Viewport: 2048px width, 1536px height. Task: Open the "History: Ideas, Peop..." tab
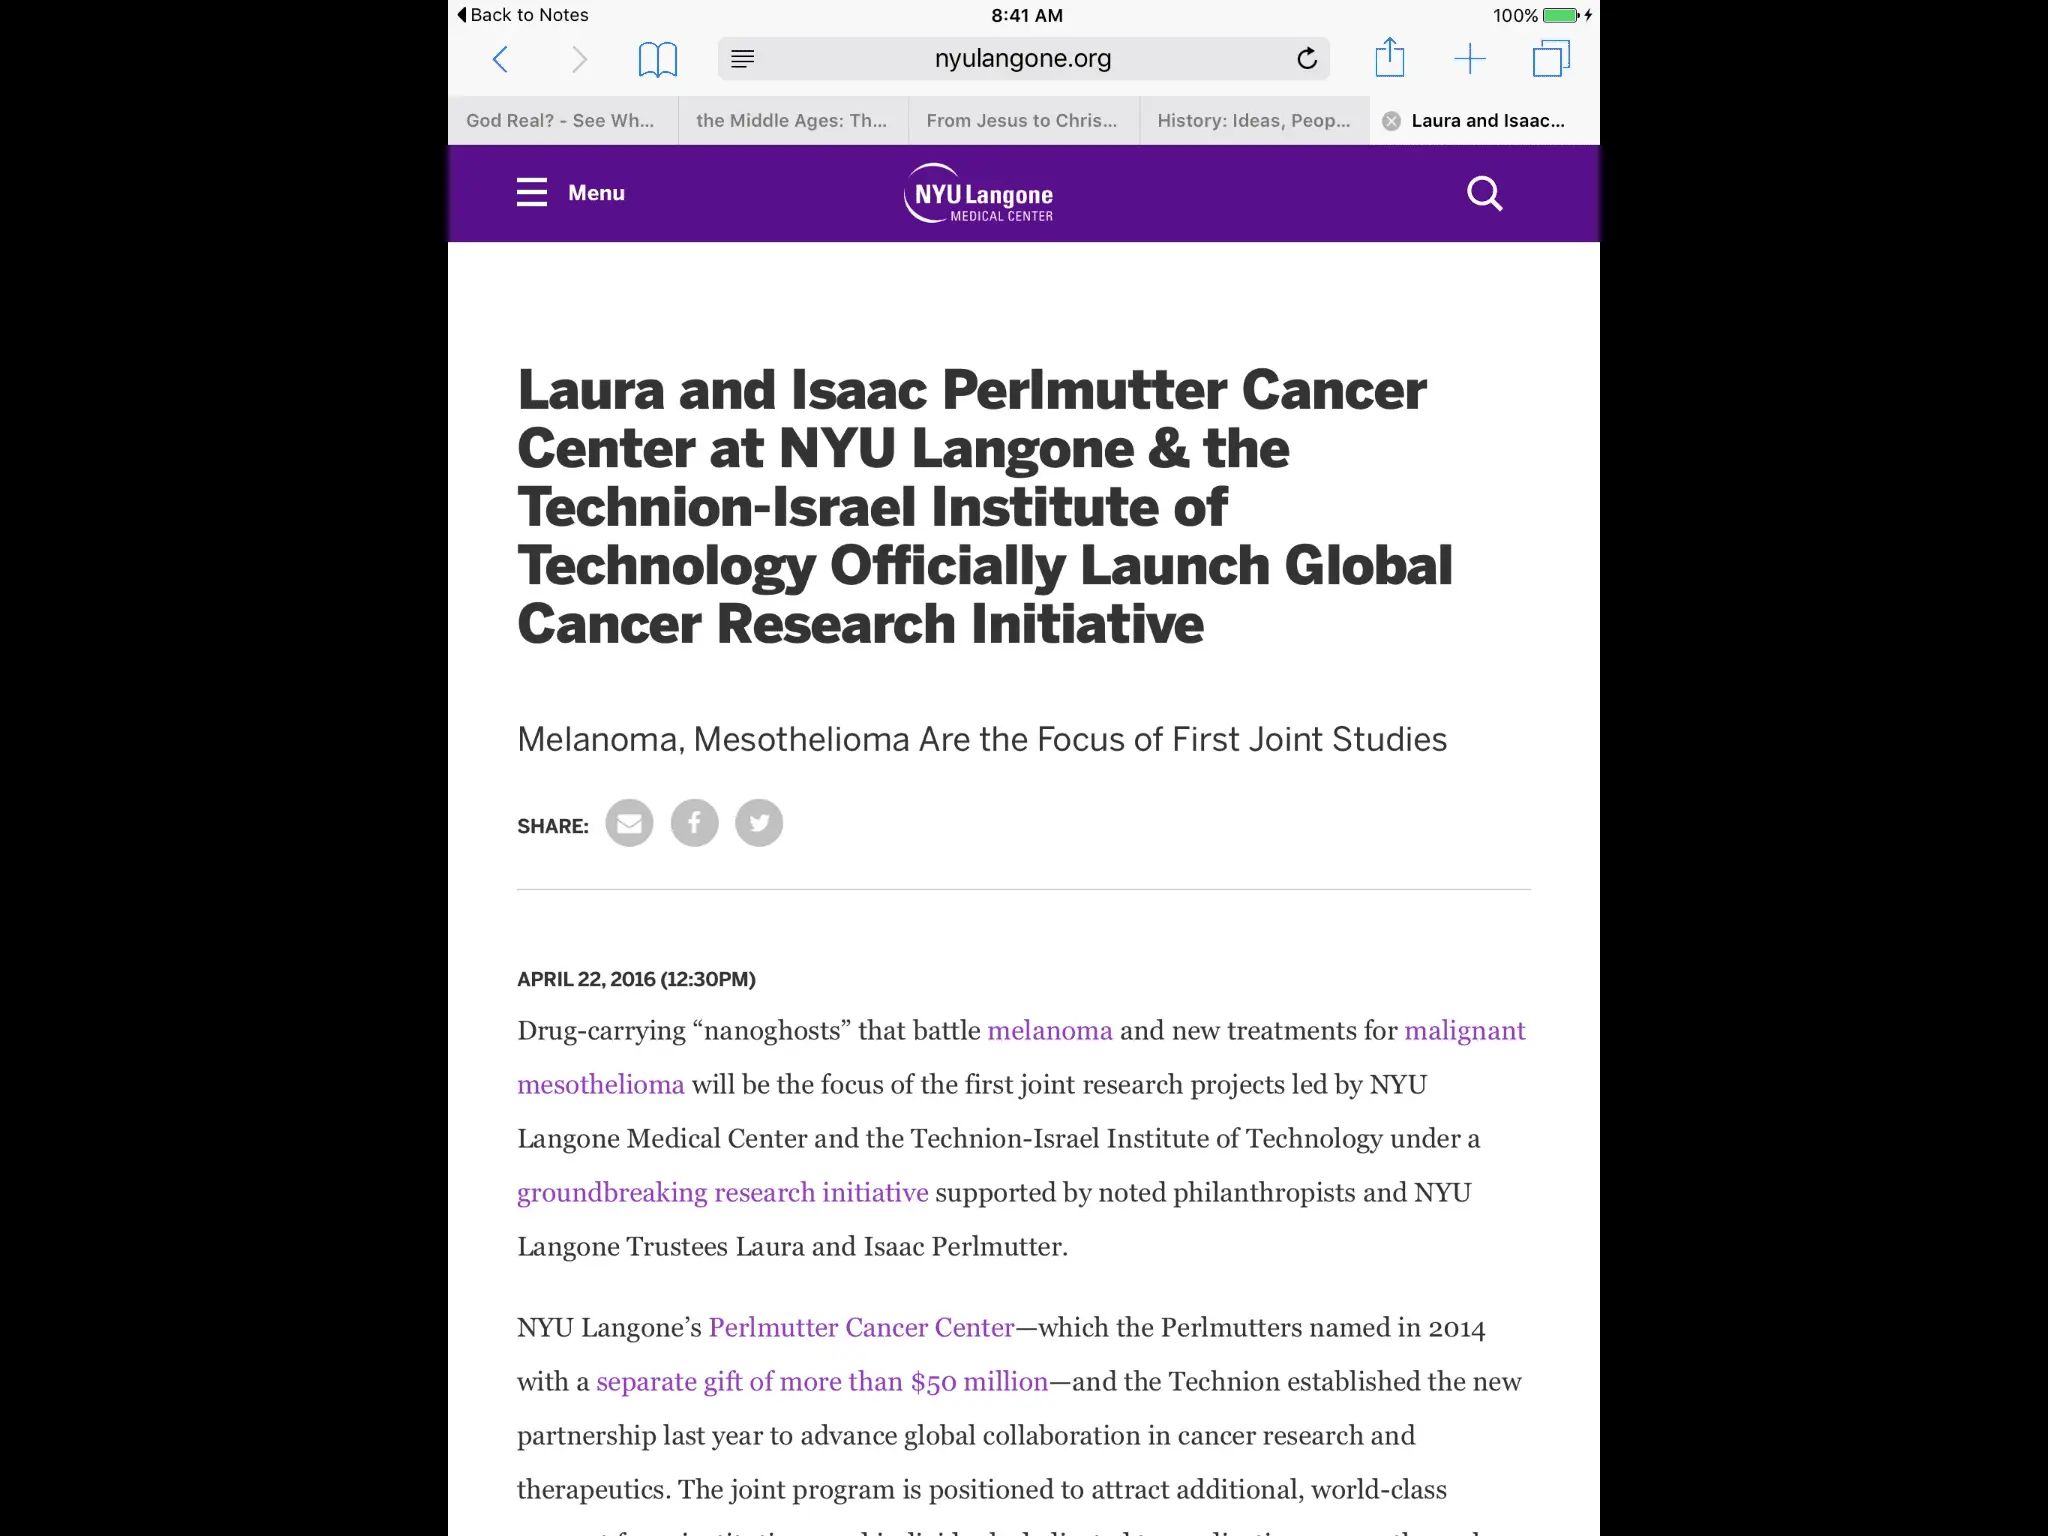tap(1253, 121)
